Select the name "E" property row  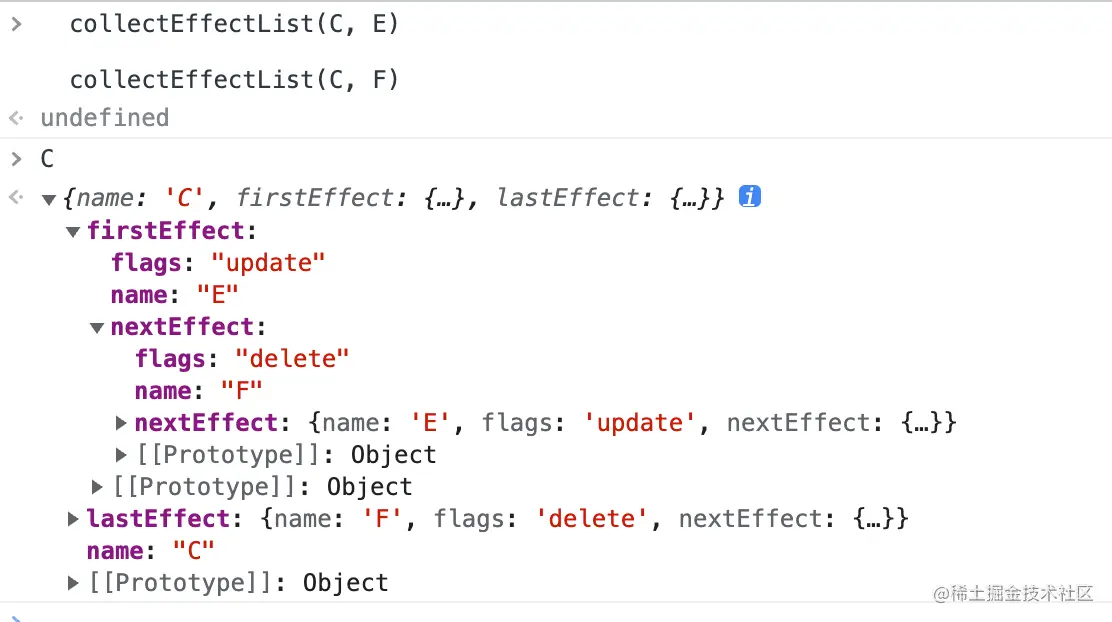tap(174, 294)
